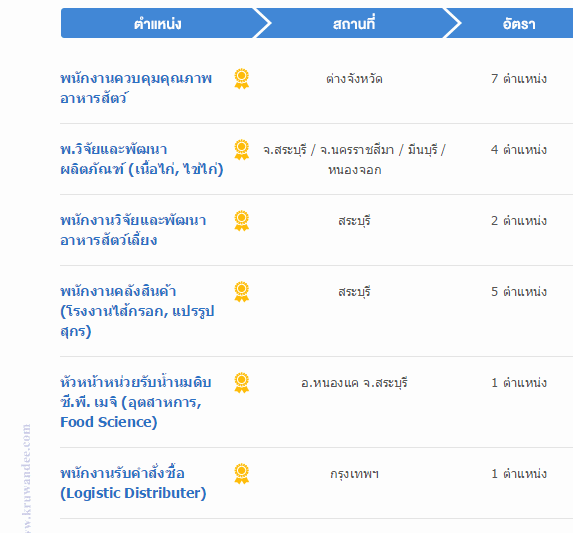
Task: Select the สถานที่ column header
Action: click(354, 23)
